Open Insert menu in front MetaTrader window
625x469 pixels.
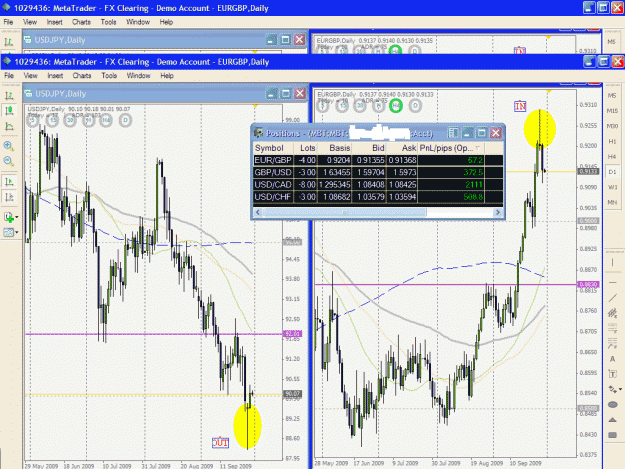click(55, 76)
